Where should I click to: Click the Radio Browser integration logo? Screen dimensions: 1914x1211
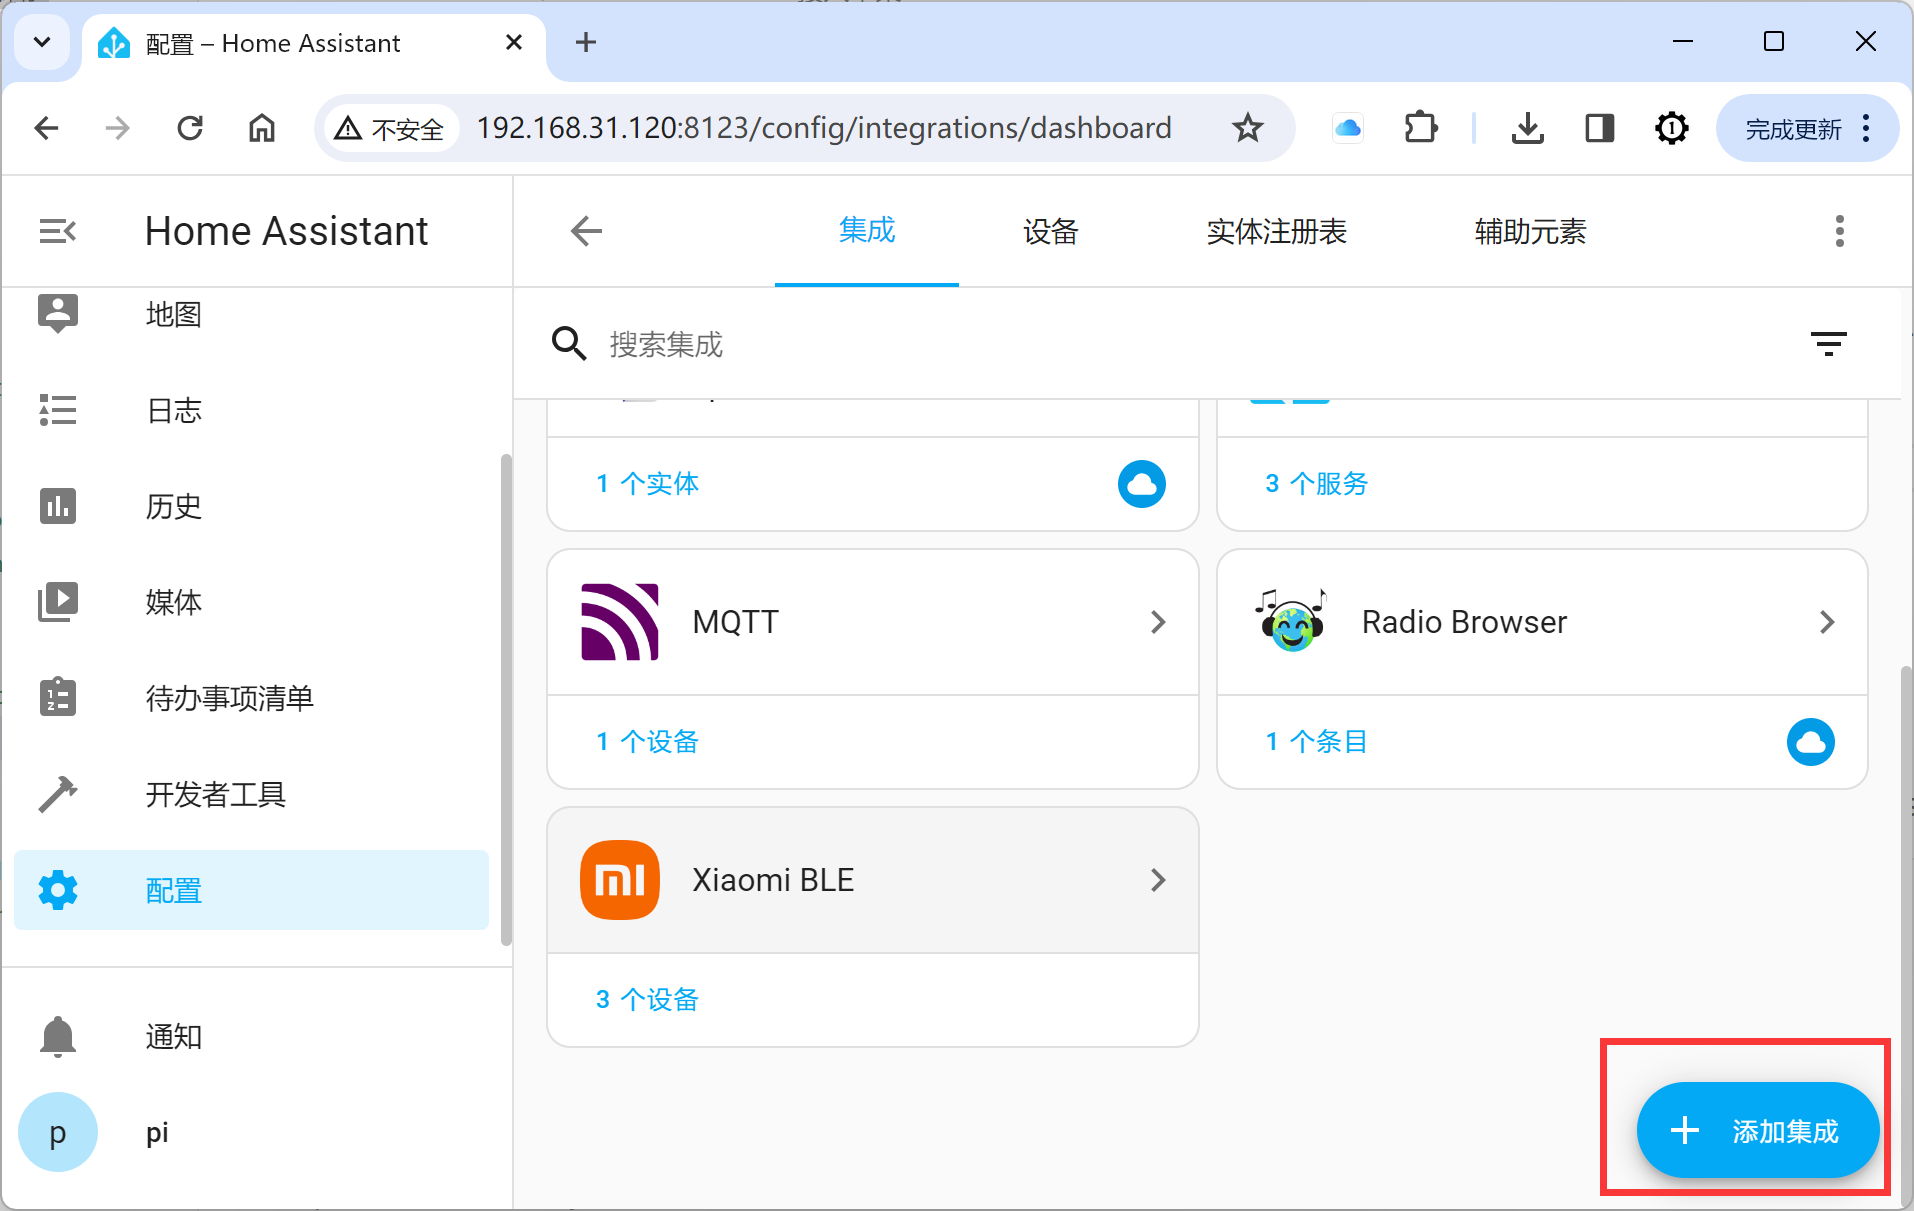1290,621
